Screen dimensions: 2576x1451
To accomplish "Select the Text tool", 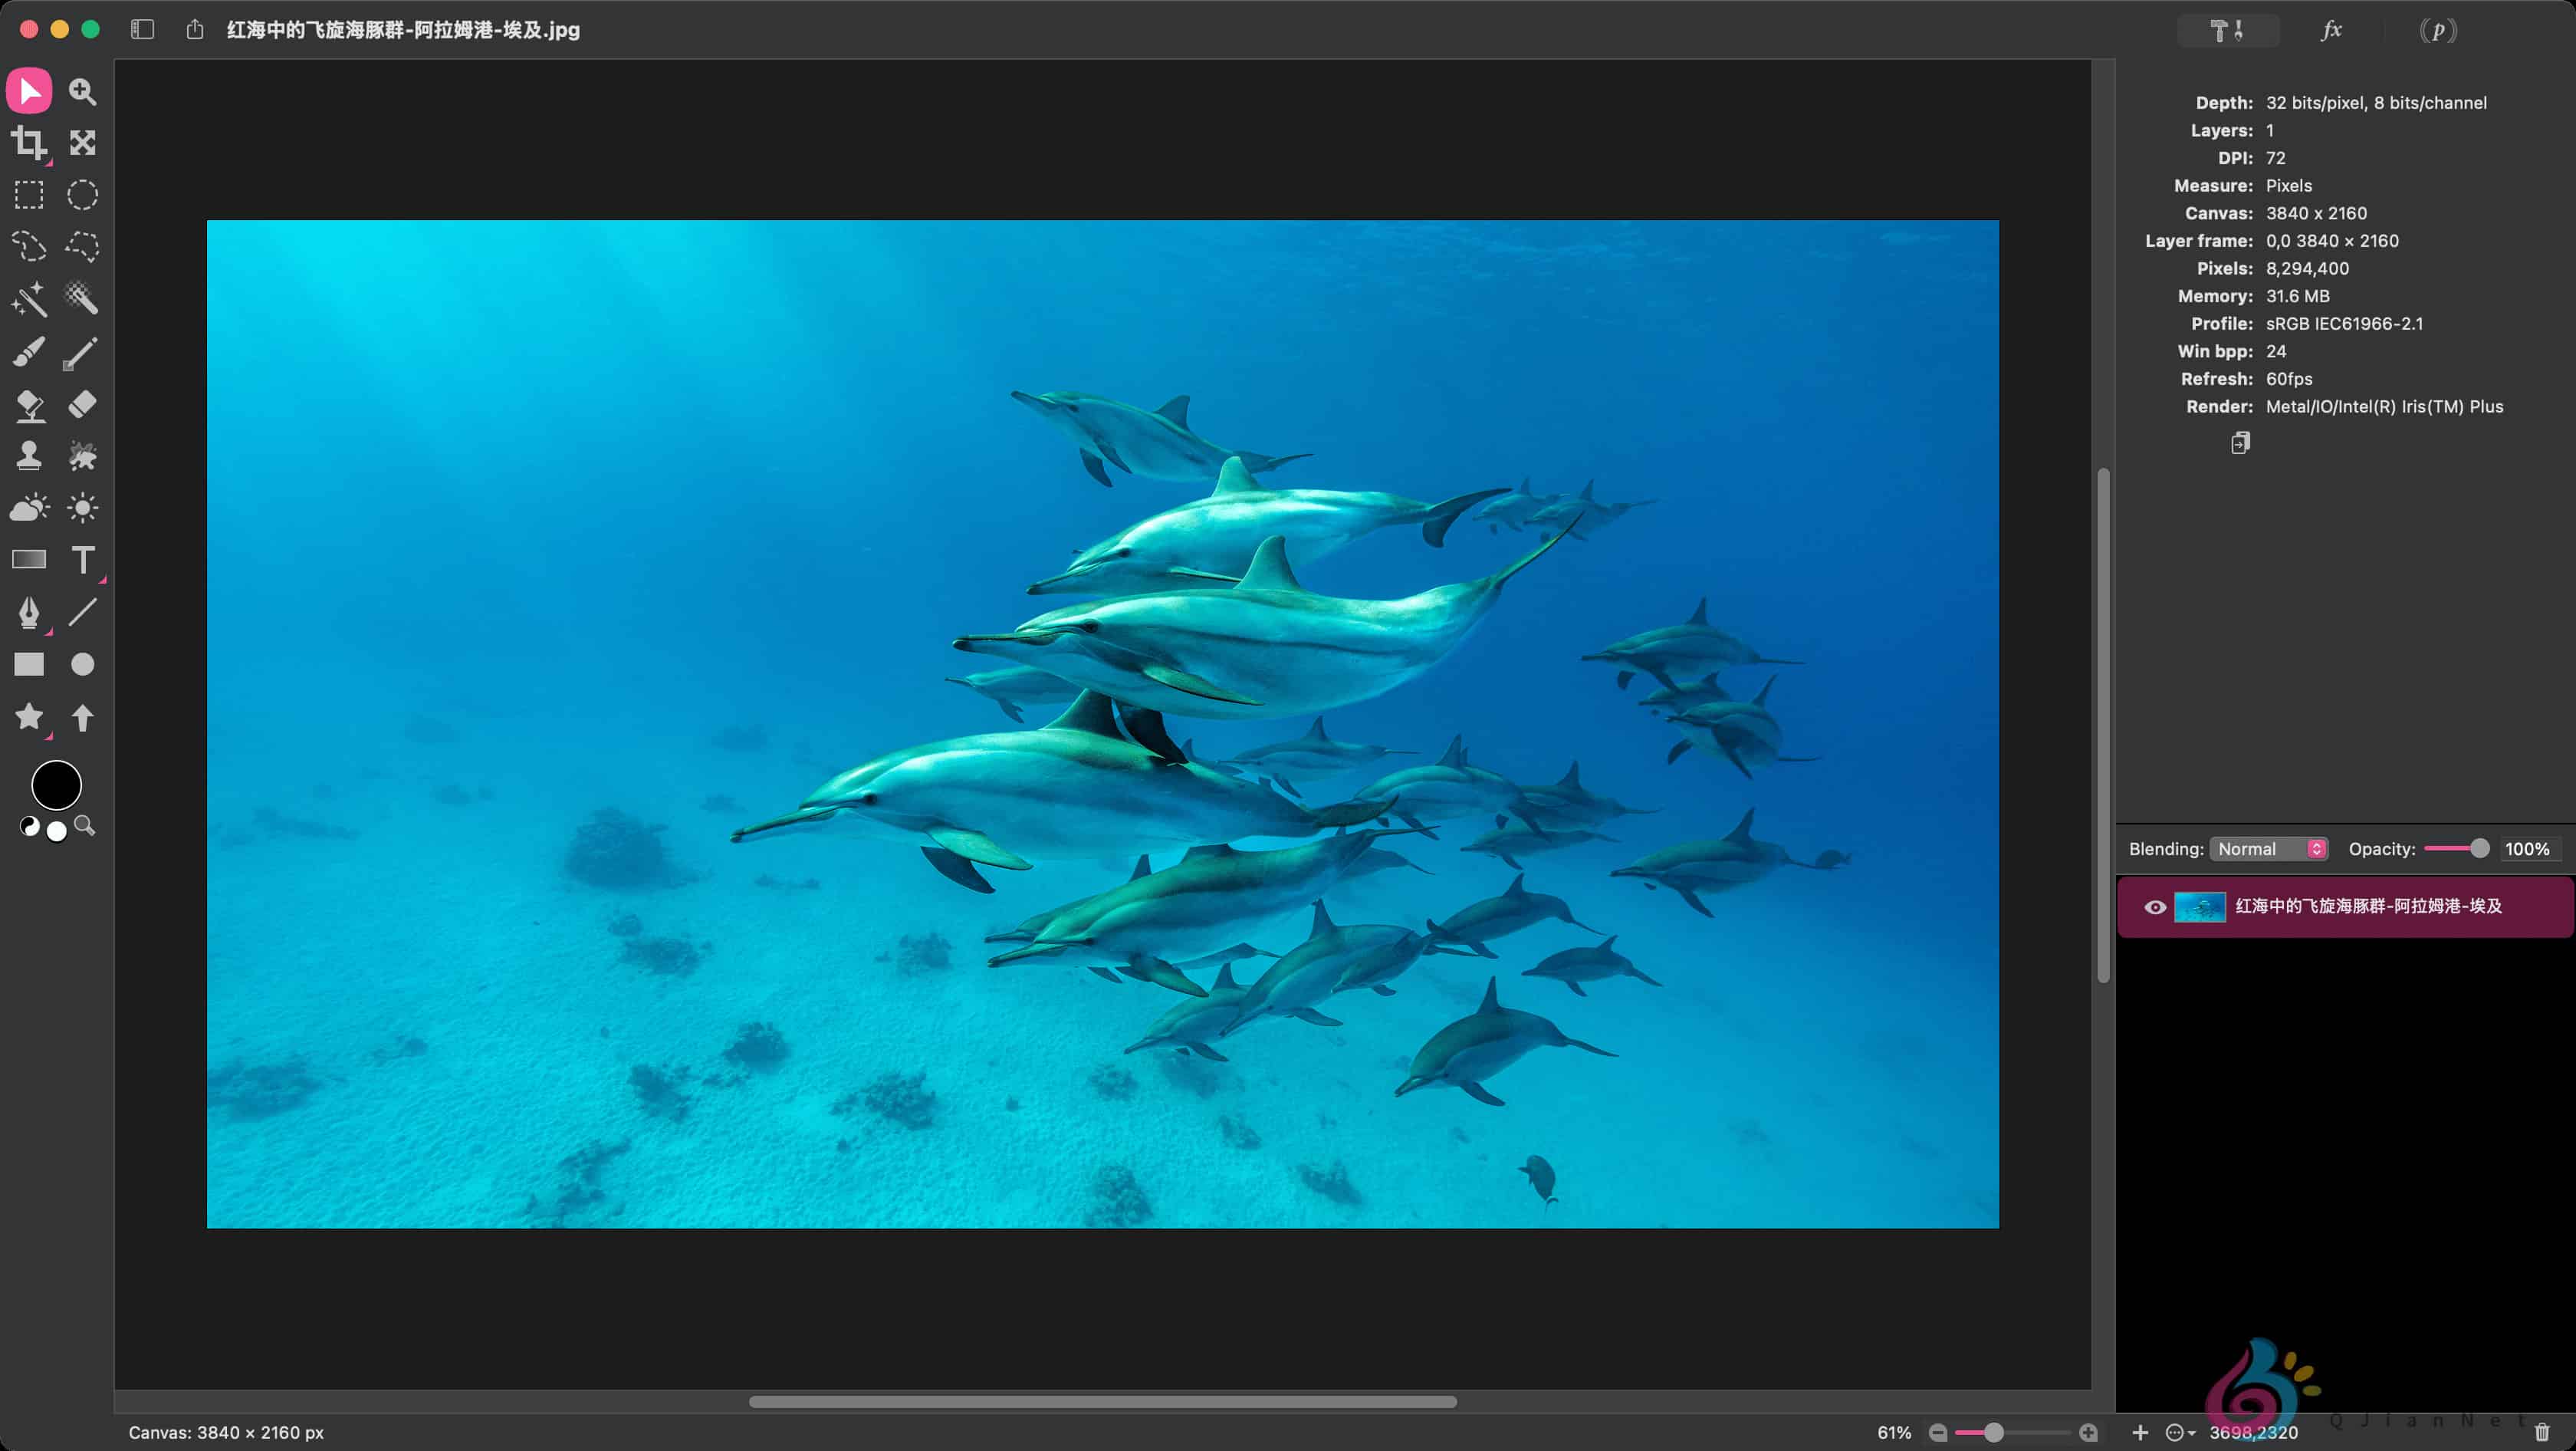I will coord(82,560).
